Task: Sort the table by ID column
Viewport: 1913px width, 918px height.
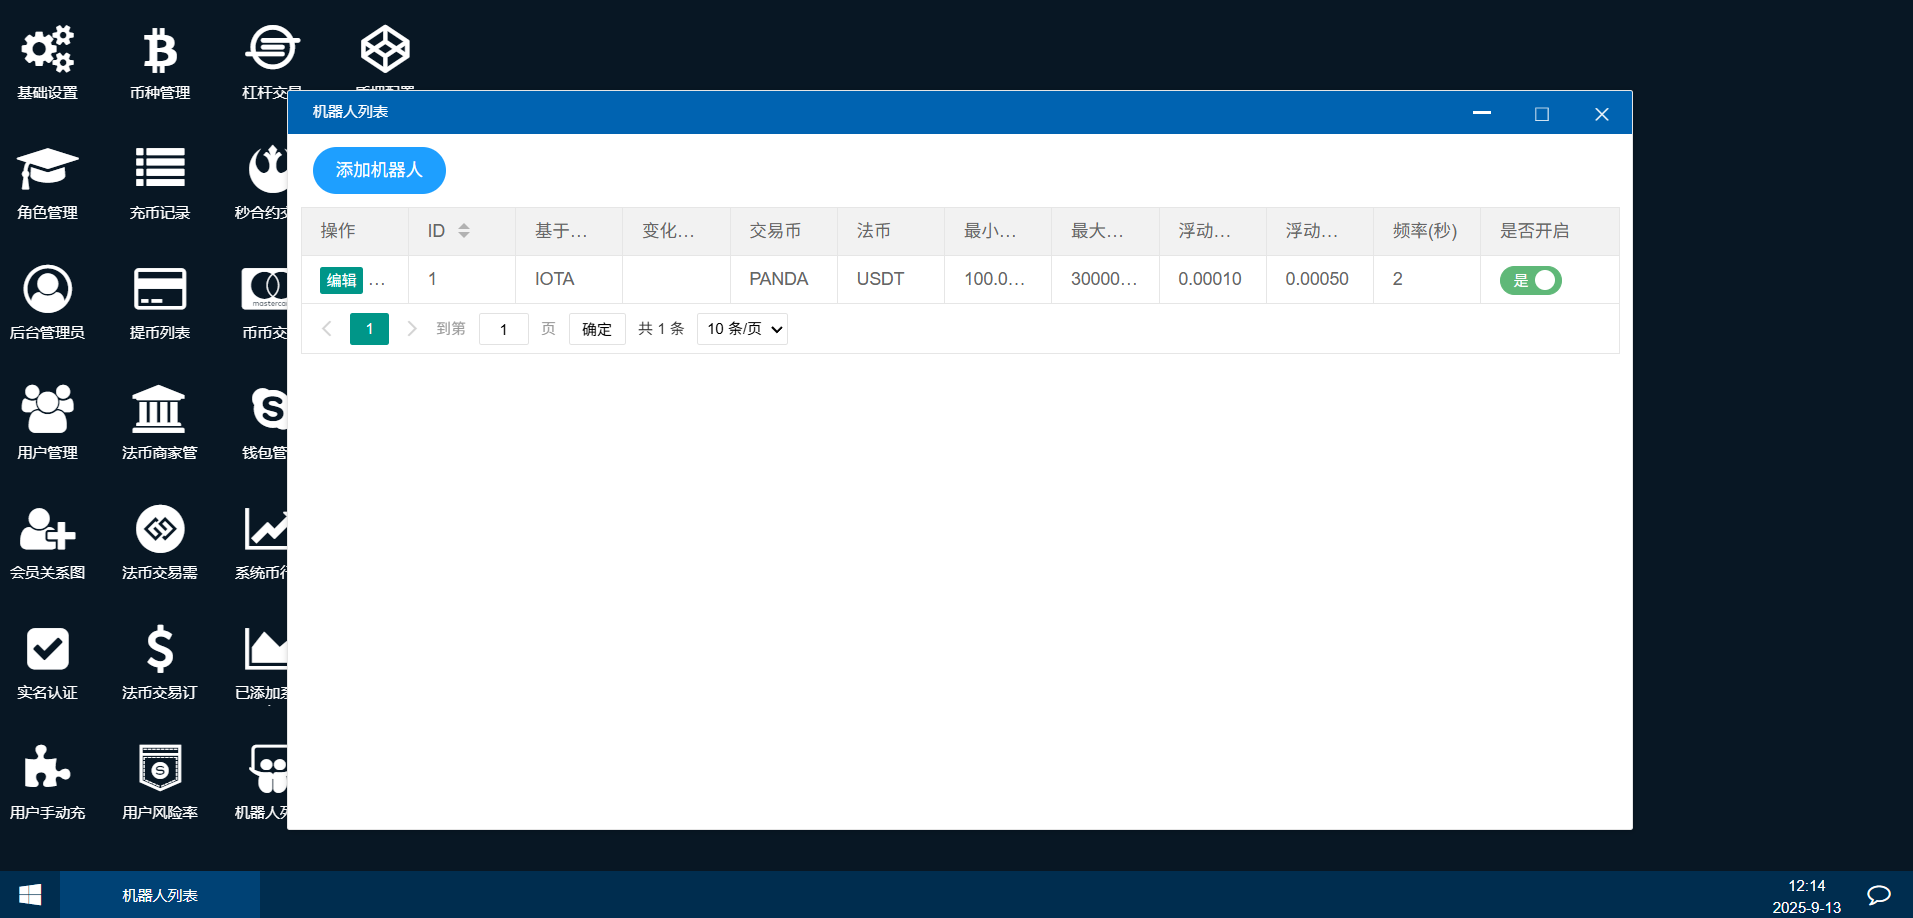Action: coord(463,231)
